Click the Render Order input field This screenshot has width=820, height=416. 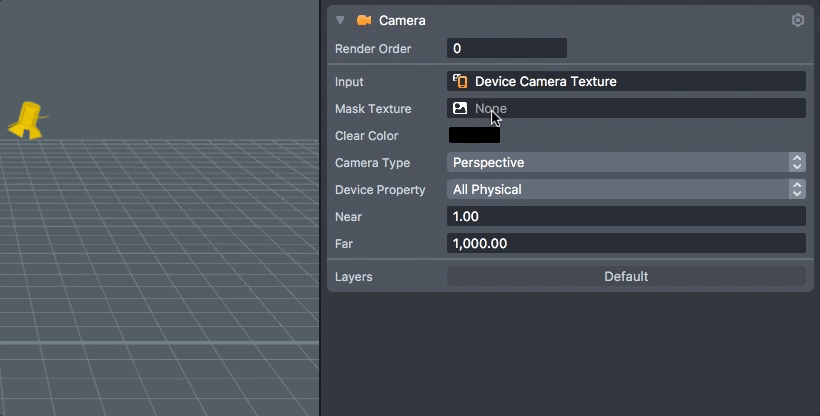[507, 48]
